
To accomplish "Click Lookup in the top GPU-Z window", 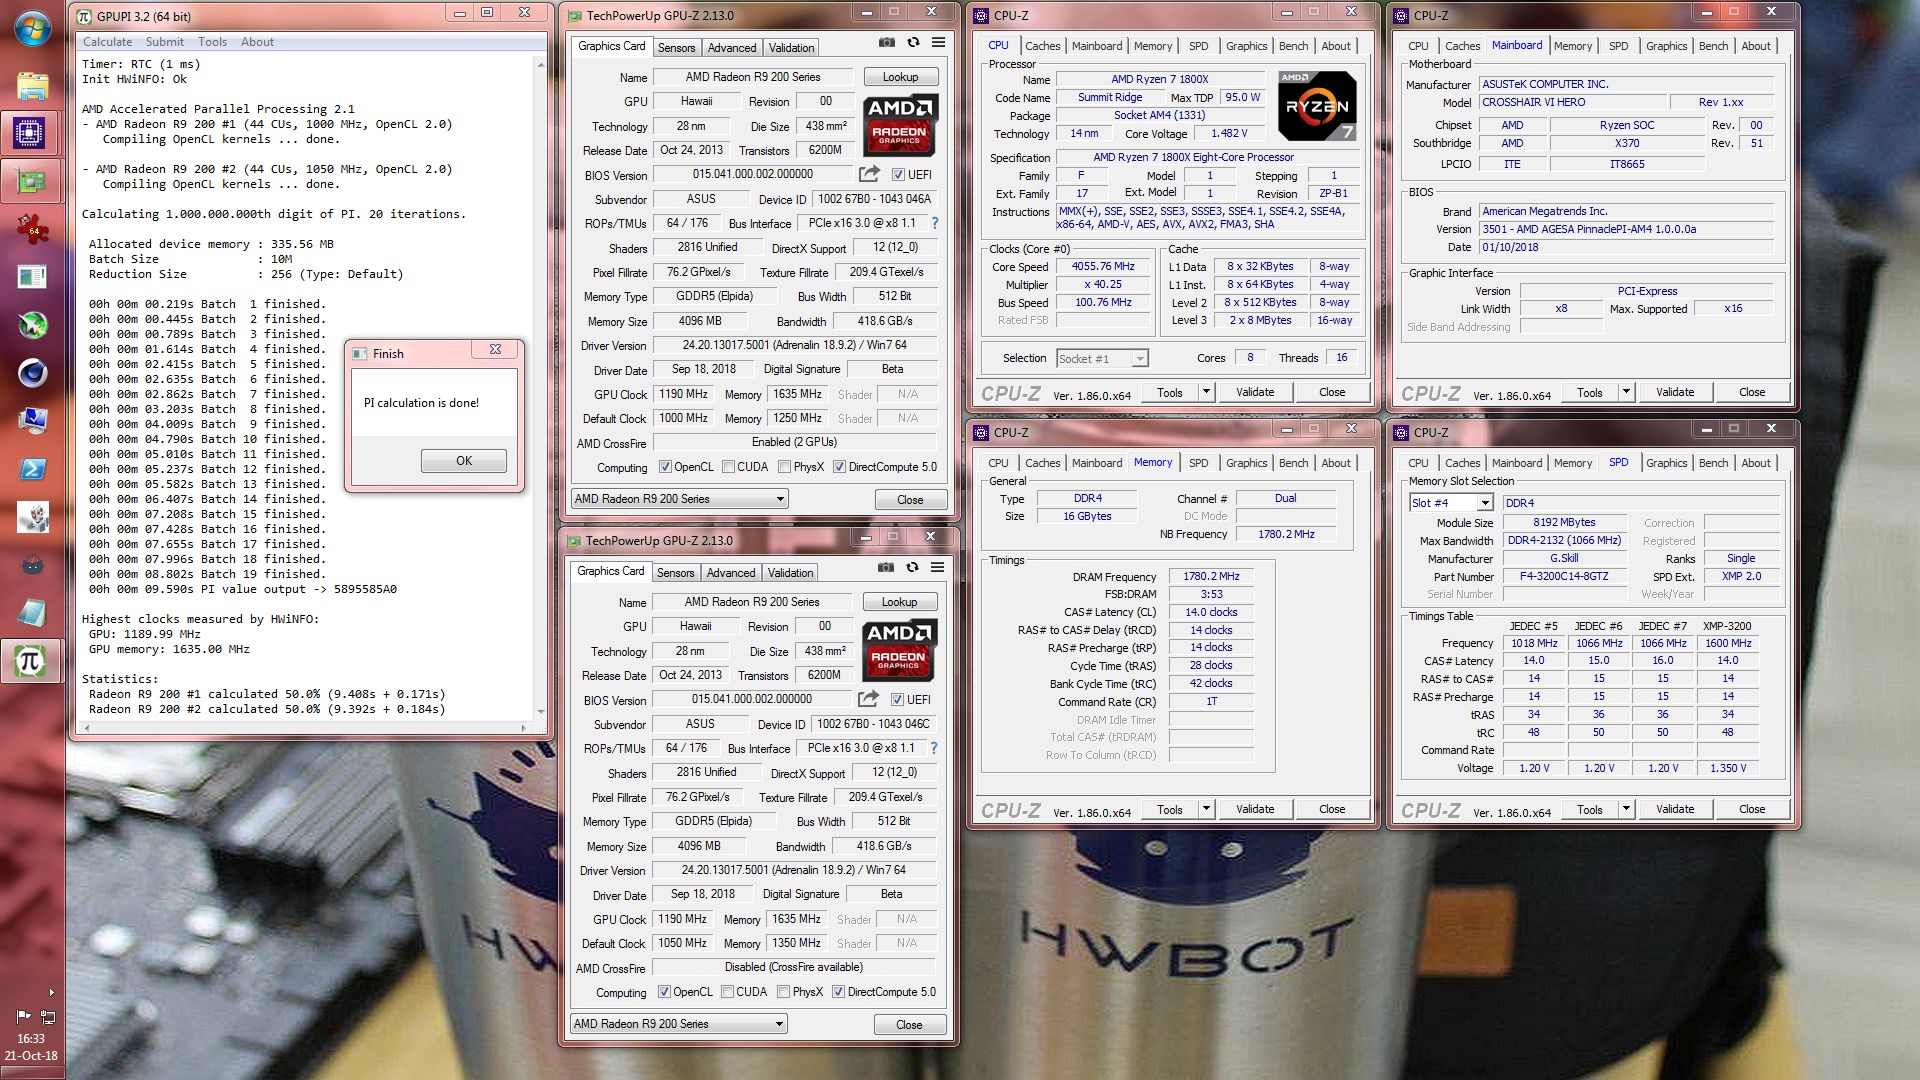I will (899, 77).
